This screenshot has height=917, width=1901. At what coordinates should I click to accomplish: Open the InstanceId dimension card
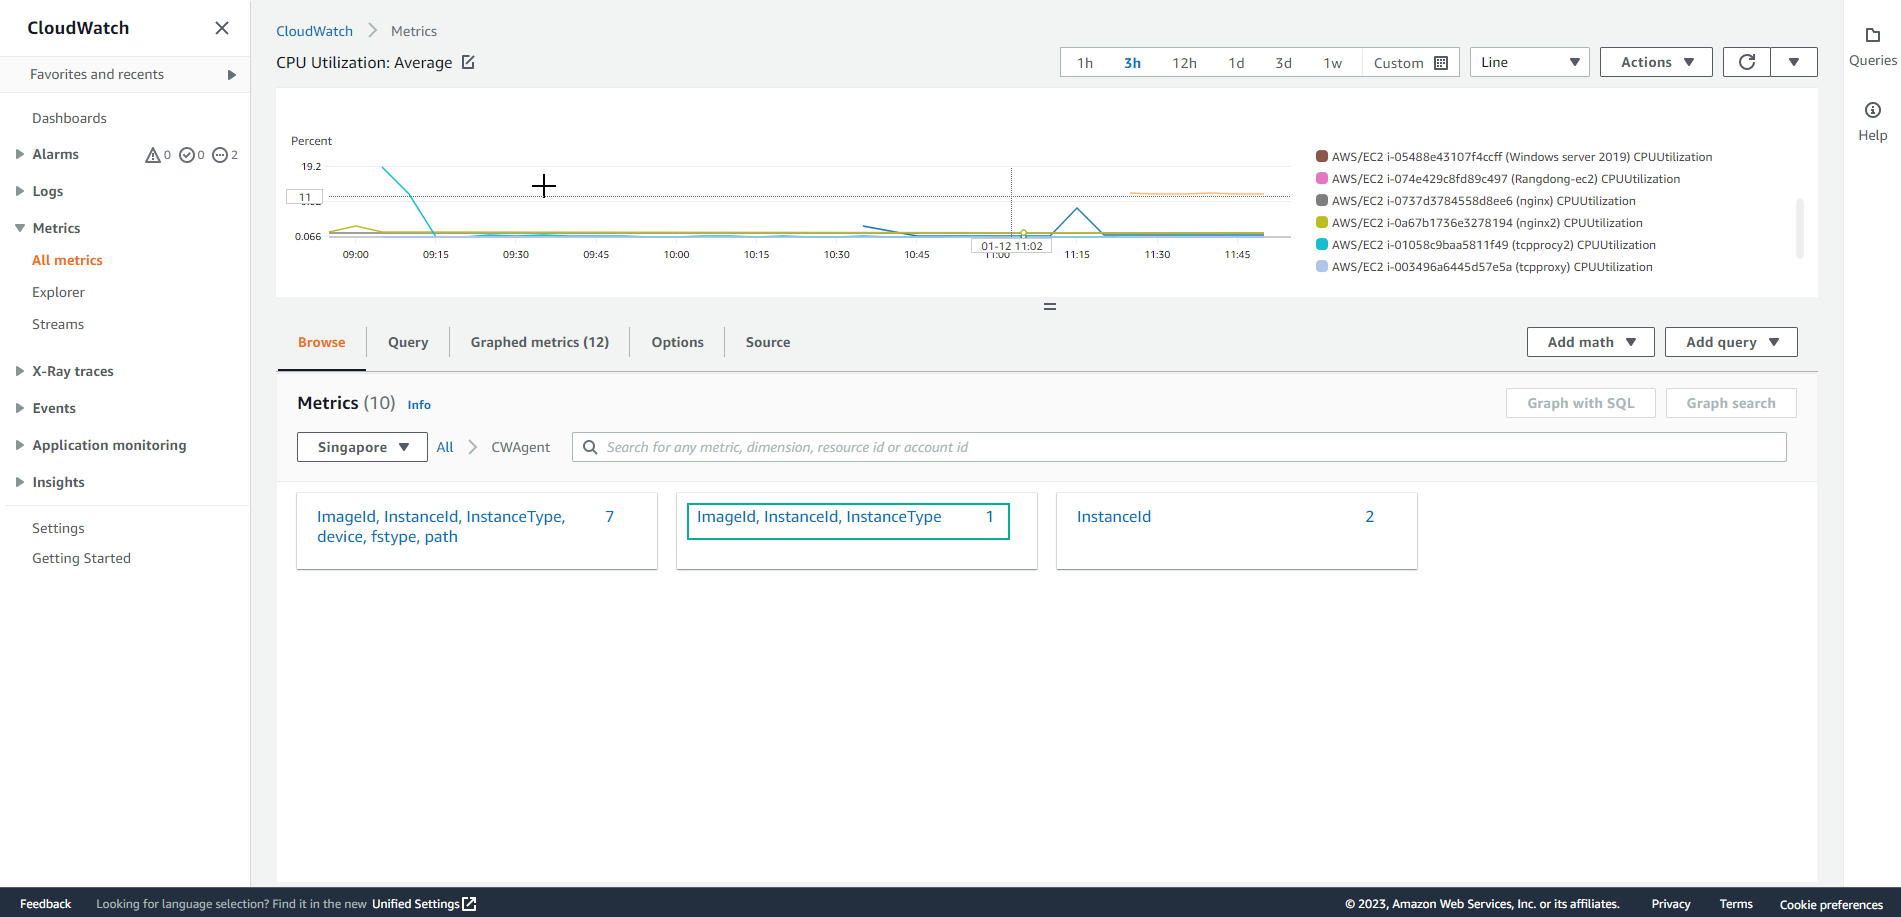pyautogui.click(x=1237, y=531)
